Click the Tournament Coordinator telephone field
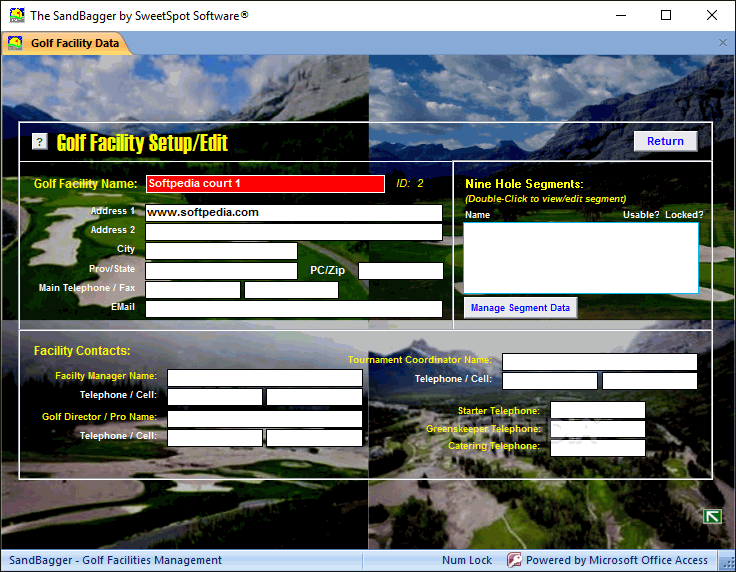The width and height of the screenshot is (736, 572). coord(550,381)
